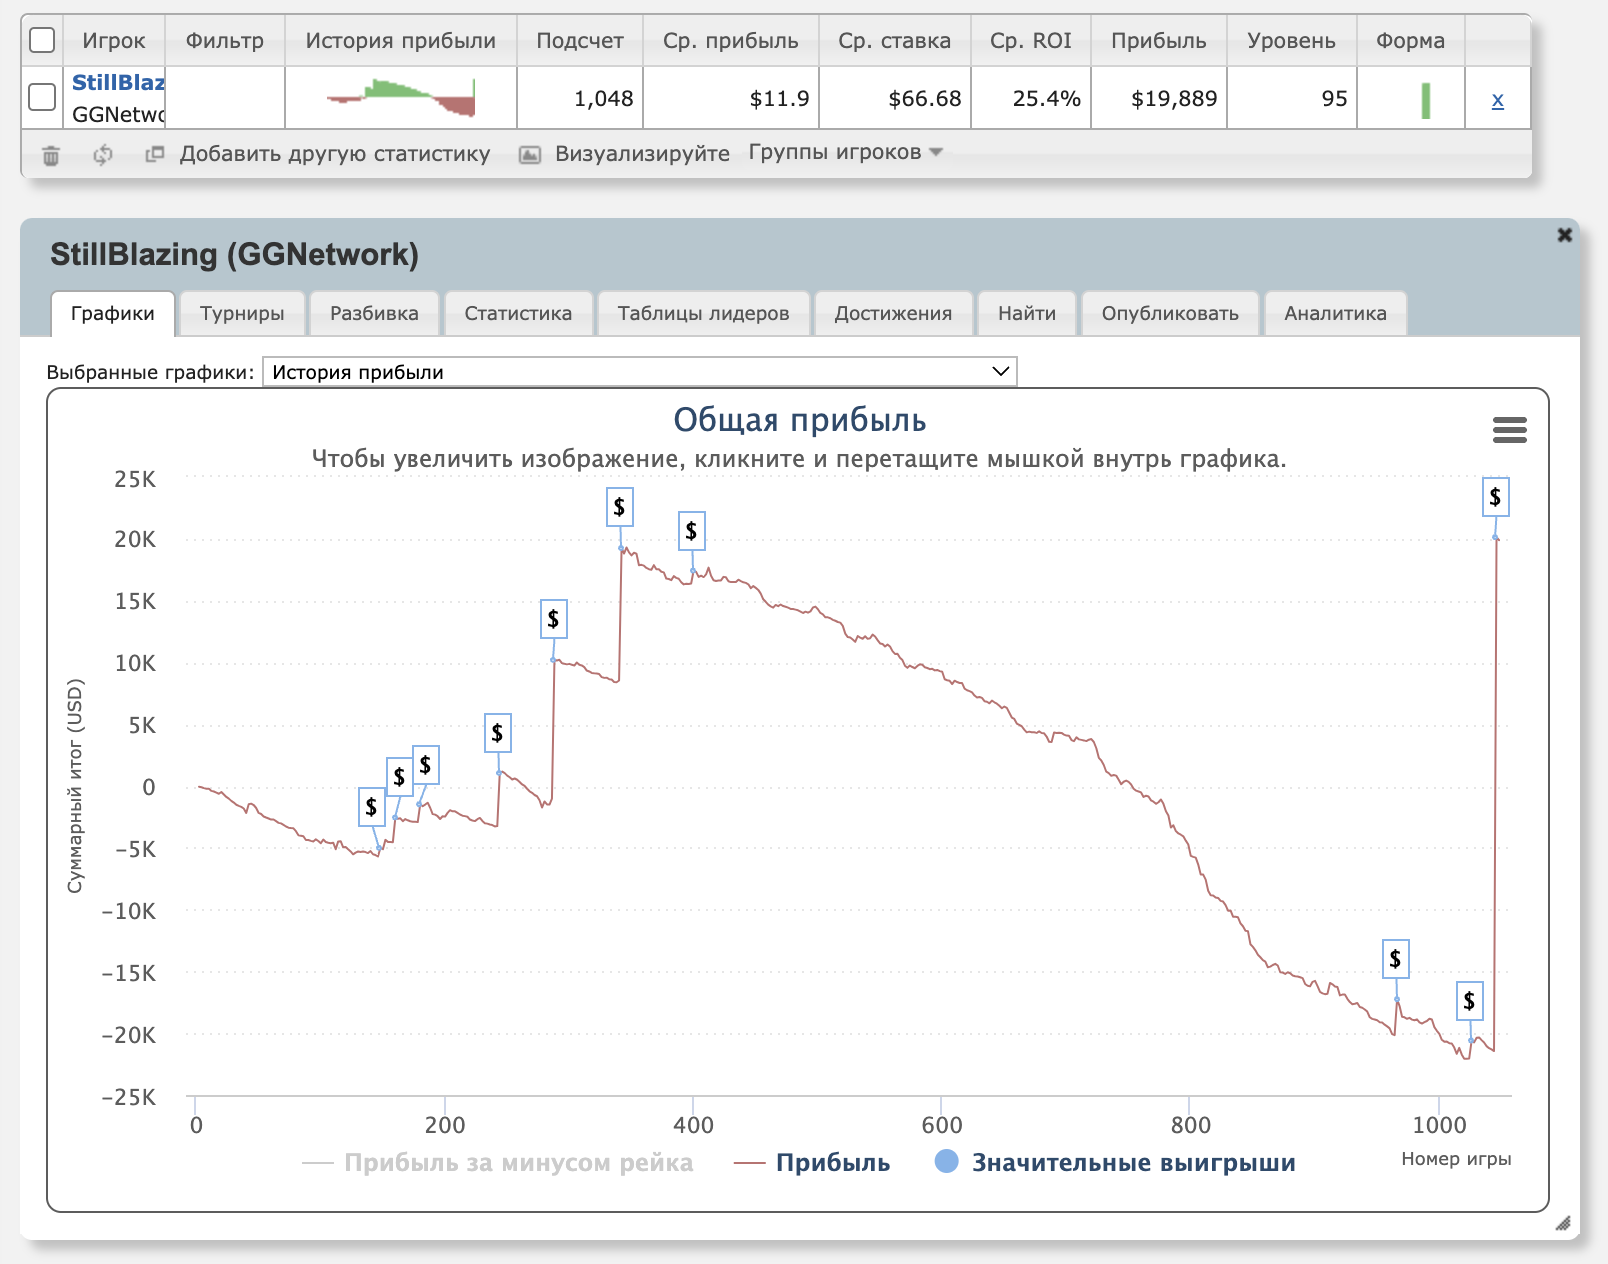Tick the checkbox in the StillBlazing row
1608x1264 pixels.
point(42,97)
